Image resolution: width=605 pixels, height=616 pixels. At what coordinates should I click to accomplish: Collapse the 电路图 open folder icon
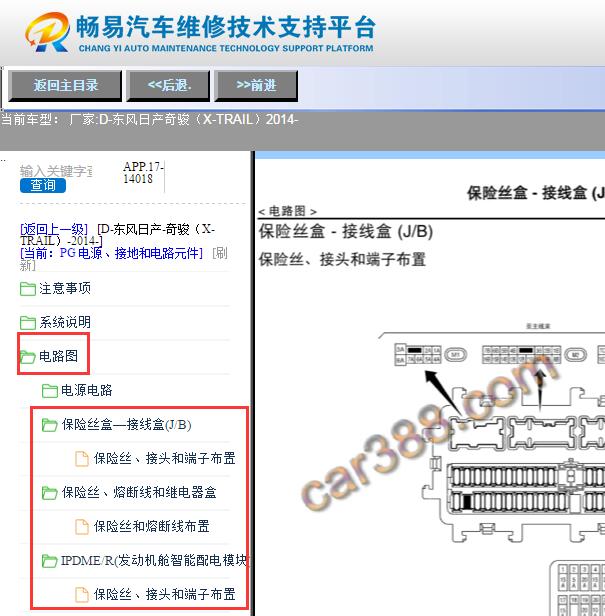coord(28,357)
